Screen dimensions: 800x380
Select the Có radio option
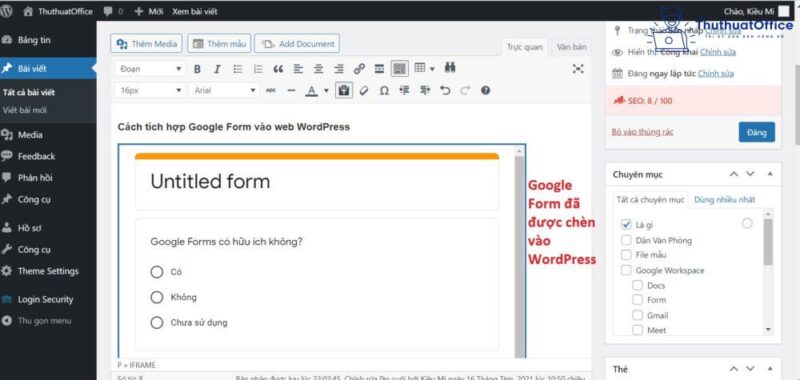click(157, 272)
